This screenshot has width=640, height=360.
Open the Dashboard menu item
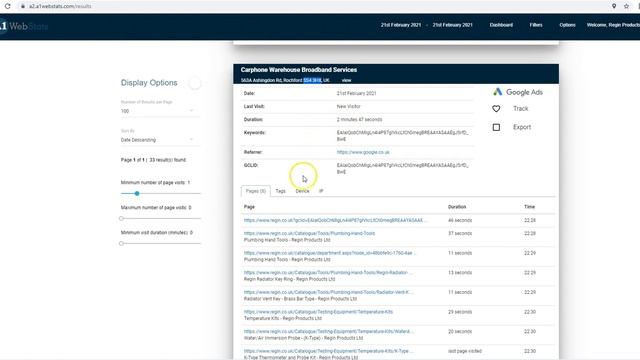click(501, 25)
